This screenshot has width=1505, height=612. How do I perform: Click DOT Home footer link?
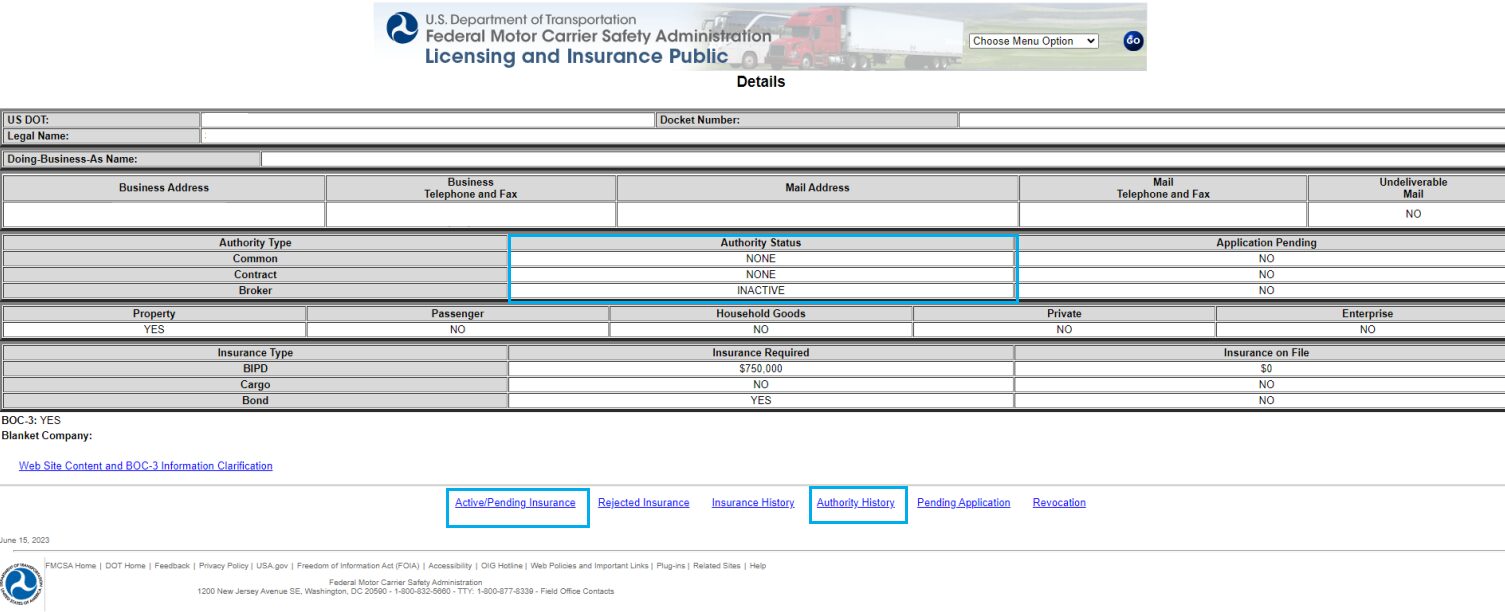(126, 566)
